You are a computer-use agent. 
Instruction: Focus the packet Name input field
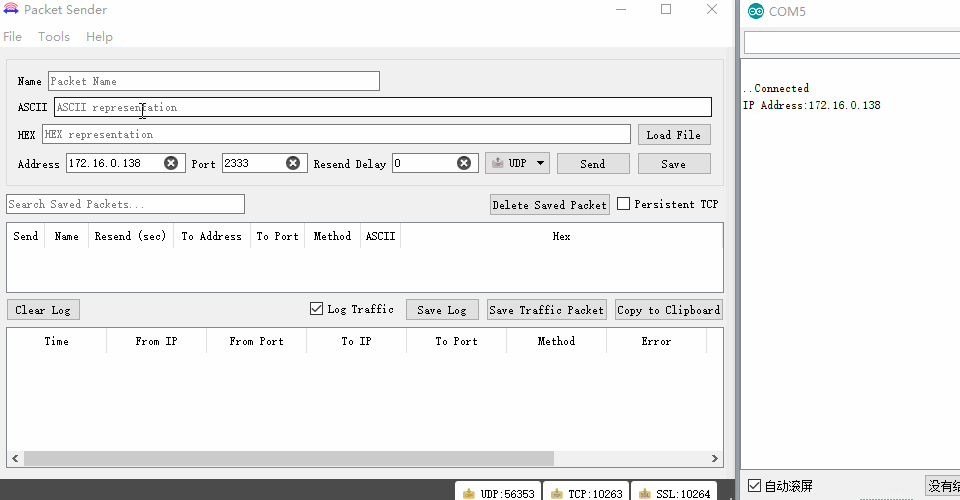point(214,81)
